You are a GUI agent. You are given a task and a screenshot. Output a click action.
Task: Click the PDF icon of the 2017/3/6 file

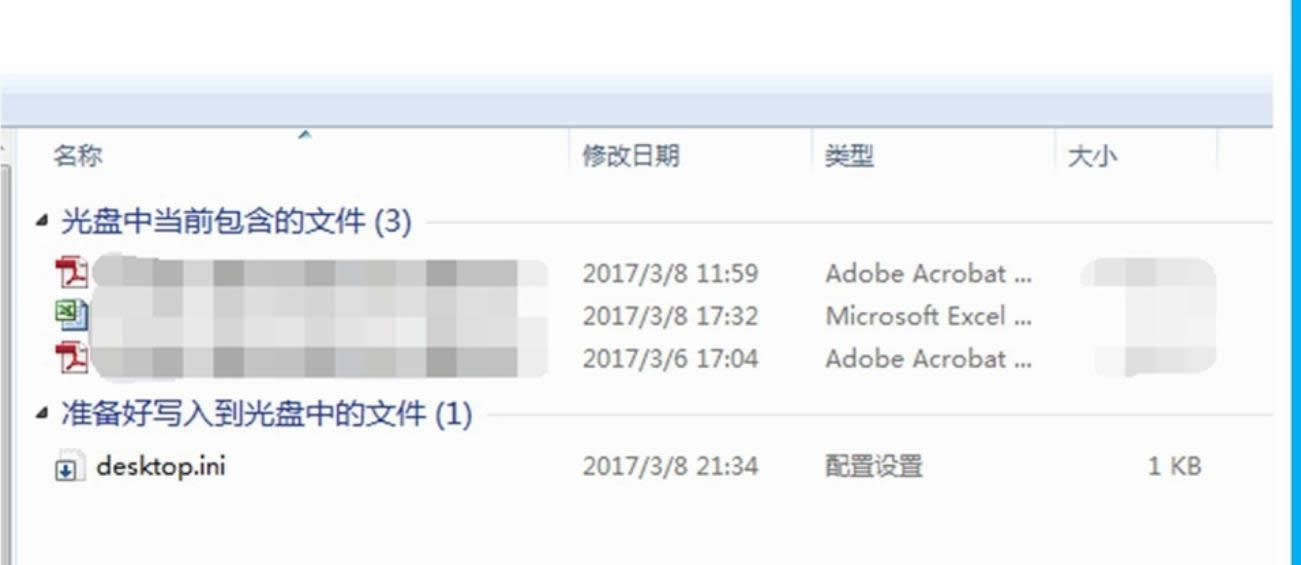coord(72,358)
